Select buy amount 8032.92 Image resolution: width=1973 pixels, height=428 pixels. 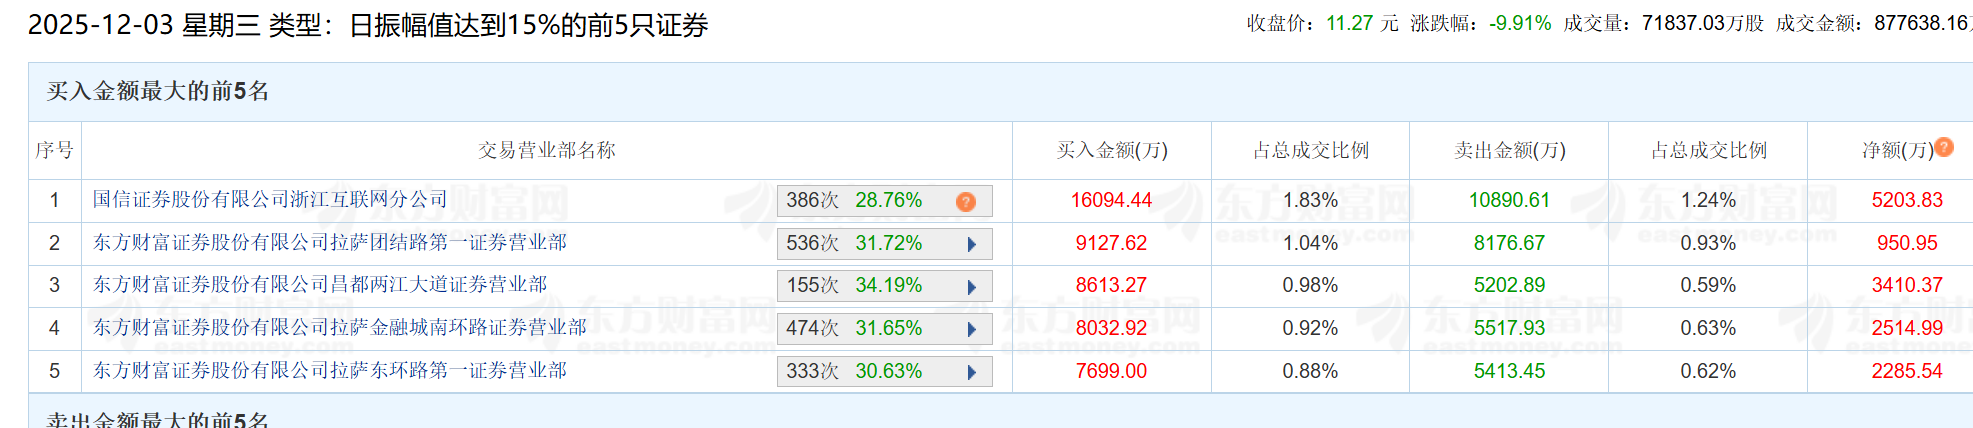[x=1112, y=328]
